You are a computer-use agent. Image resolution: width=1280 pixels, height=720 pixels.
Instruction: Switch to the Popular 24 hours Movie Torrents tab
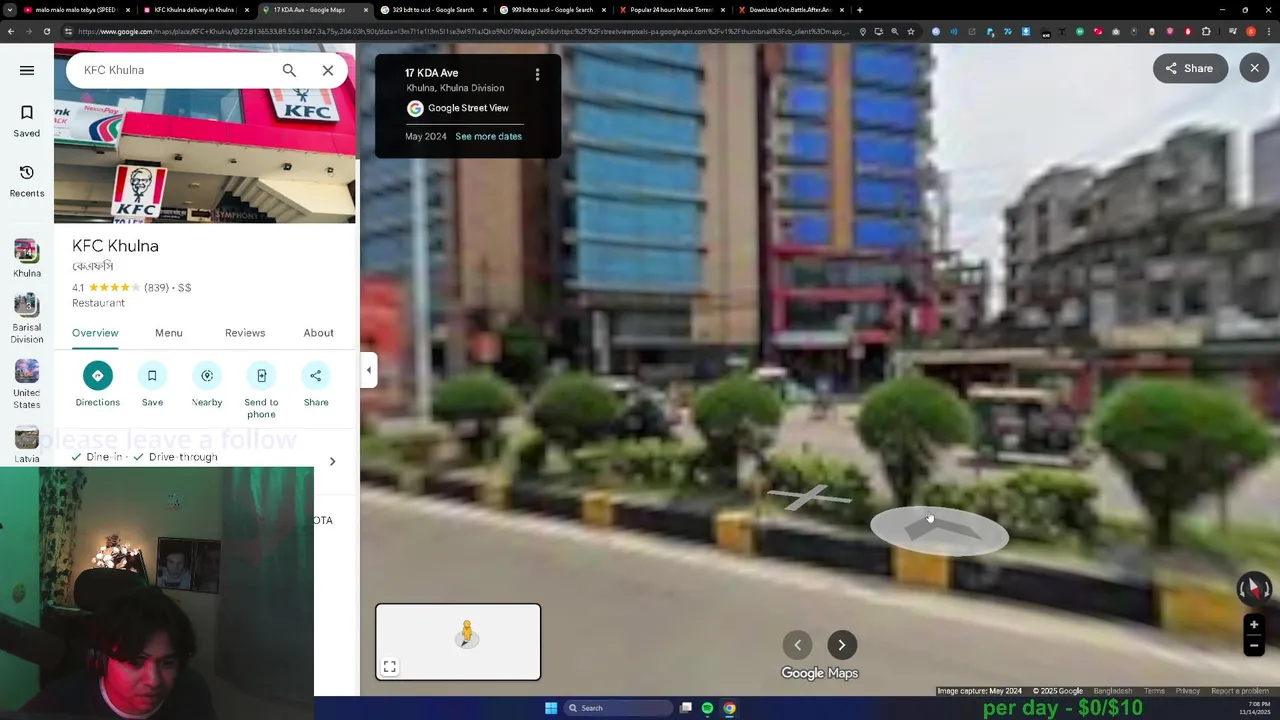(x=671, y=10)
